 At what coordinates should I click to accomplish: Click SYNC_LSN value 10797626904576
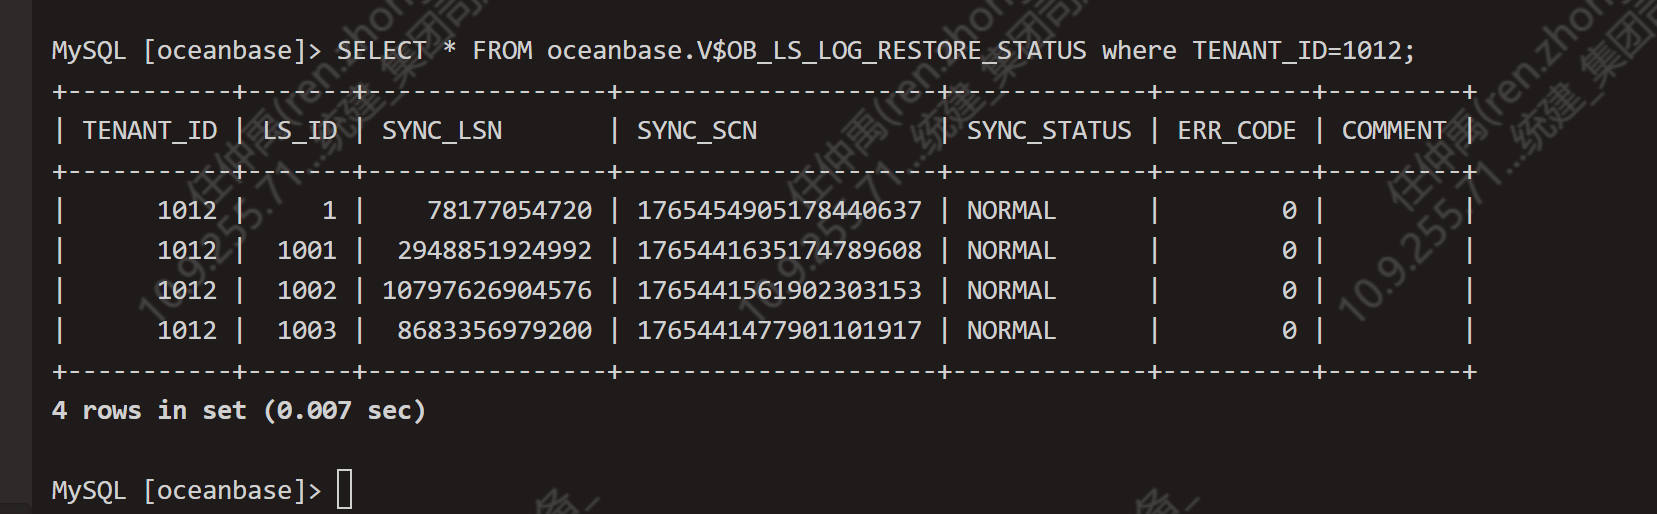487,291
